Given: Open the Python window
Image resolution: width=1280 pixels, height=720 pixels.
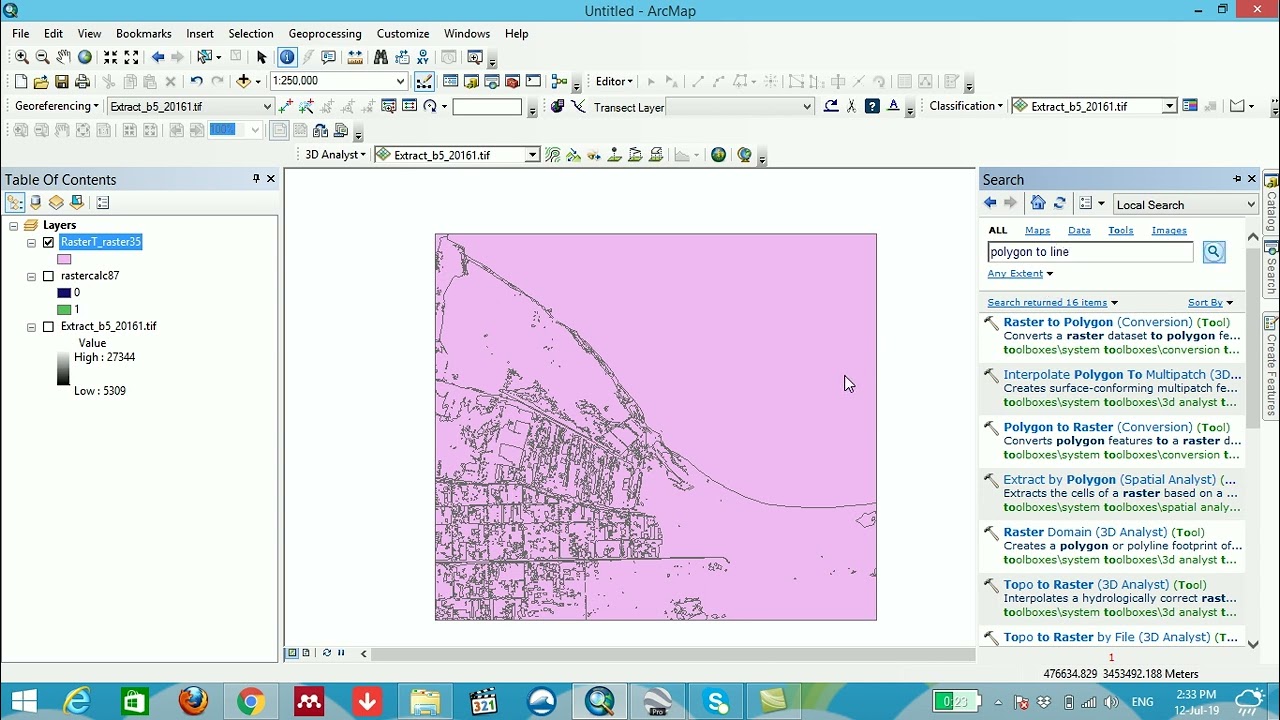Looking at the screenshot, I should [533, 81].
